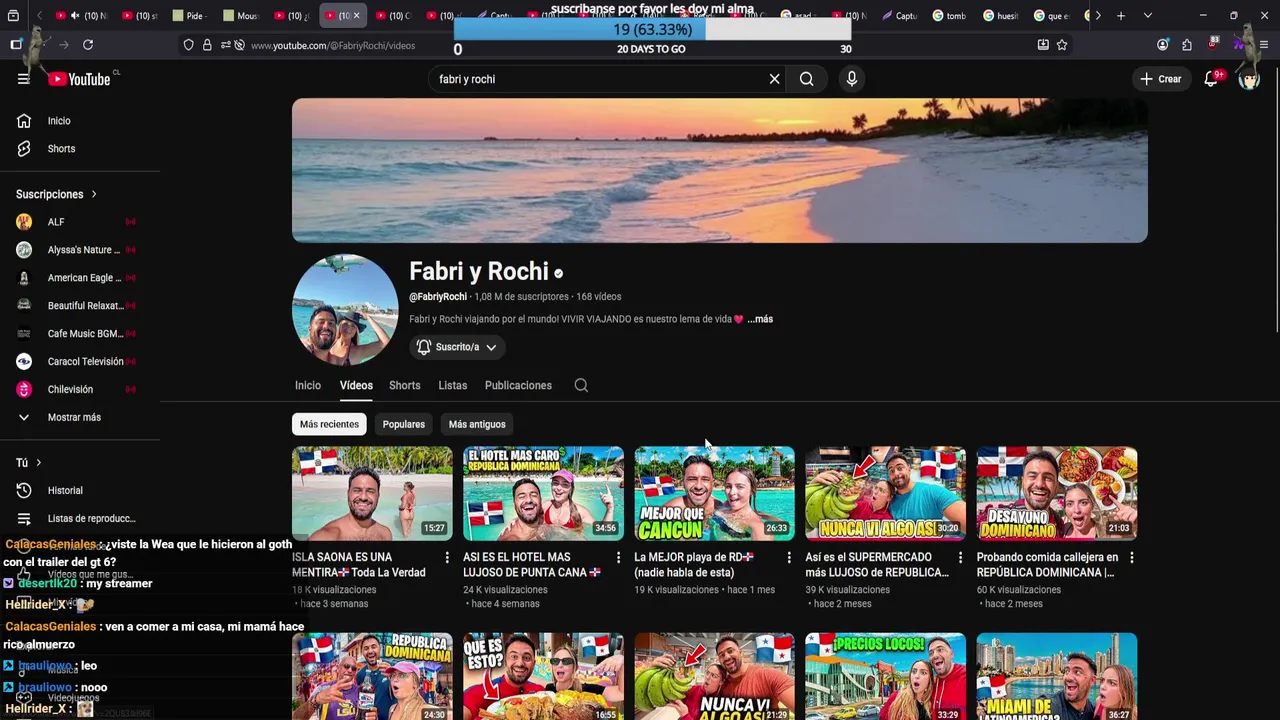
Task: Open American Eagle subscription channel
Action: 79,278
